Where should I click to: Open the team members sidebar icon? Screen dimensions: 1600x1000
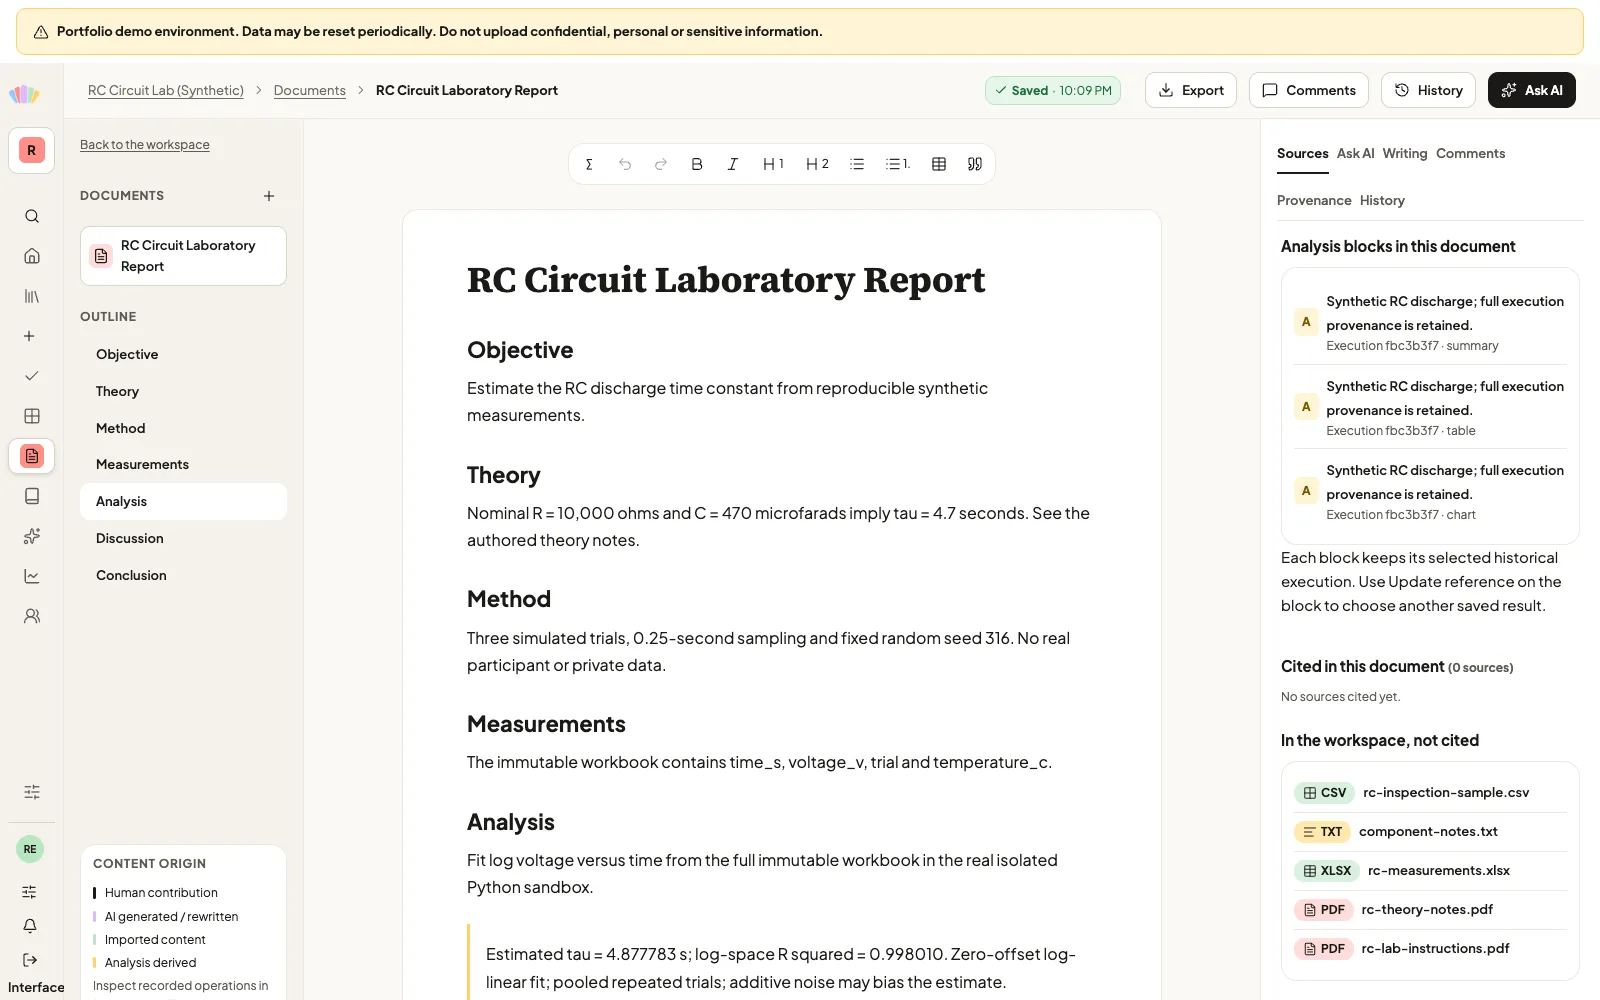coord(32,616)
